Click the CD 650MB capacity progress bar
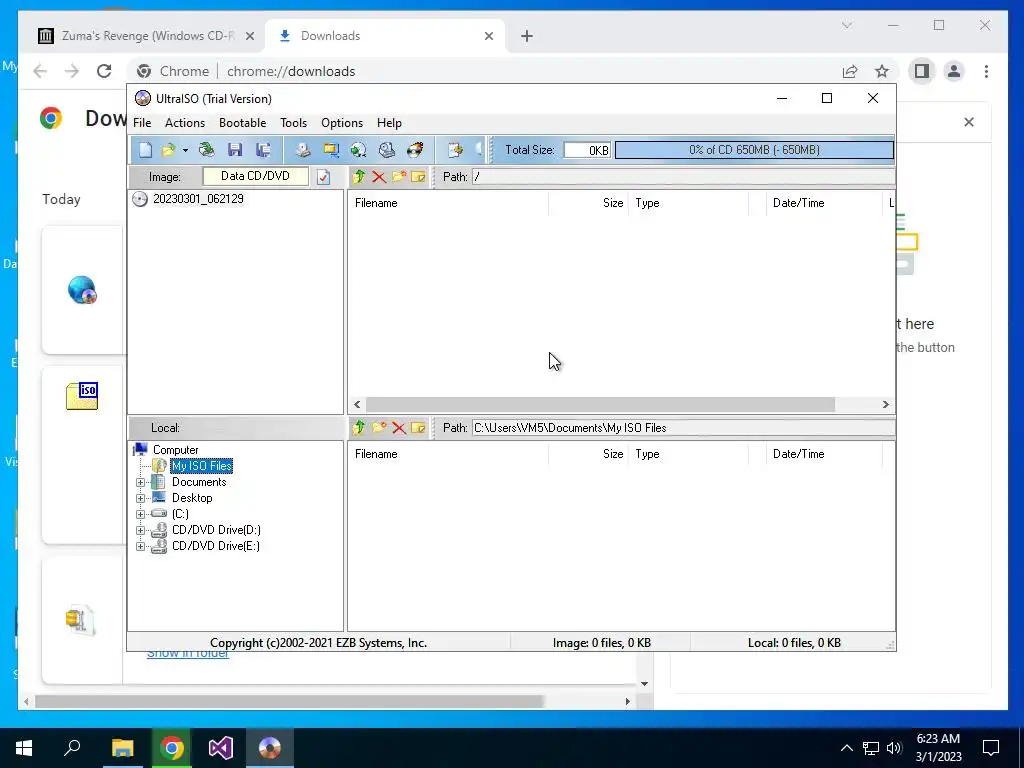The image size is (1024, 768). tap(754, 150)
